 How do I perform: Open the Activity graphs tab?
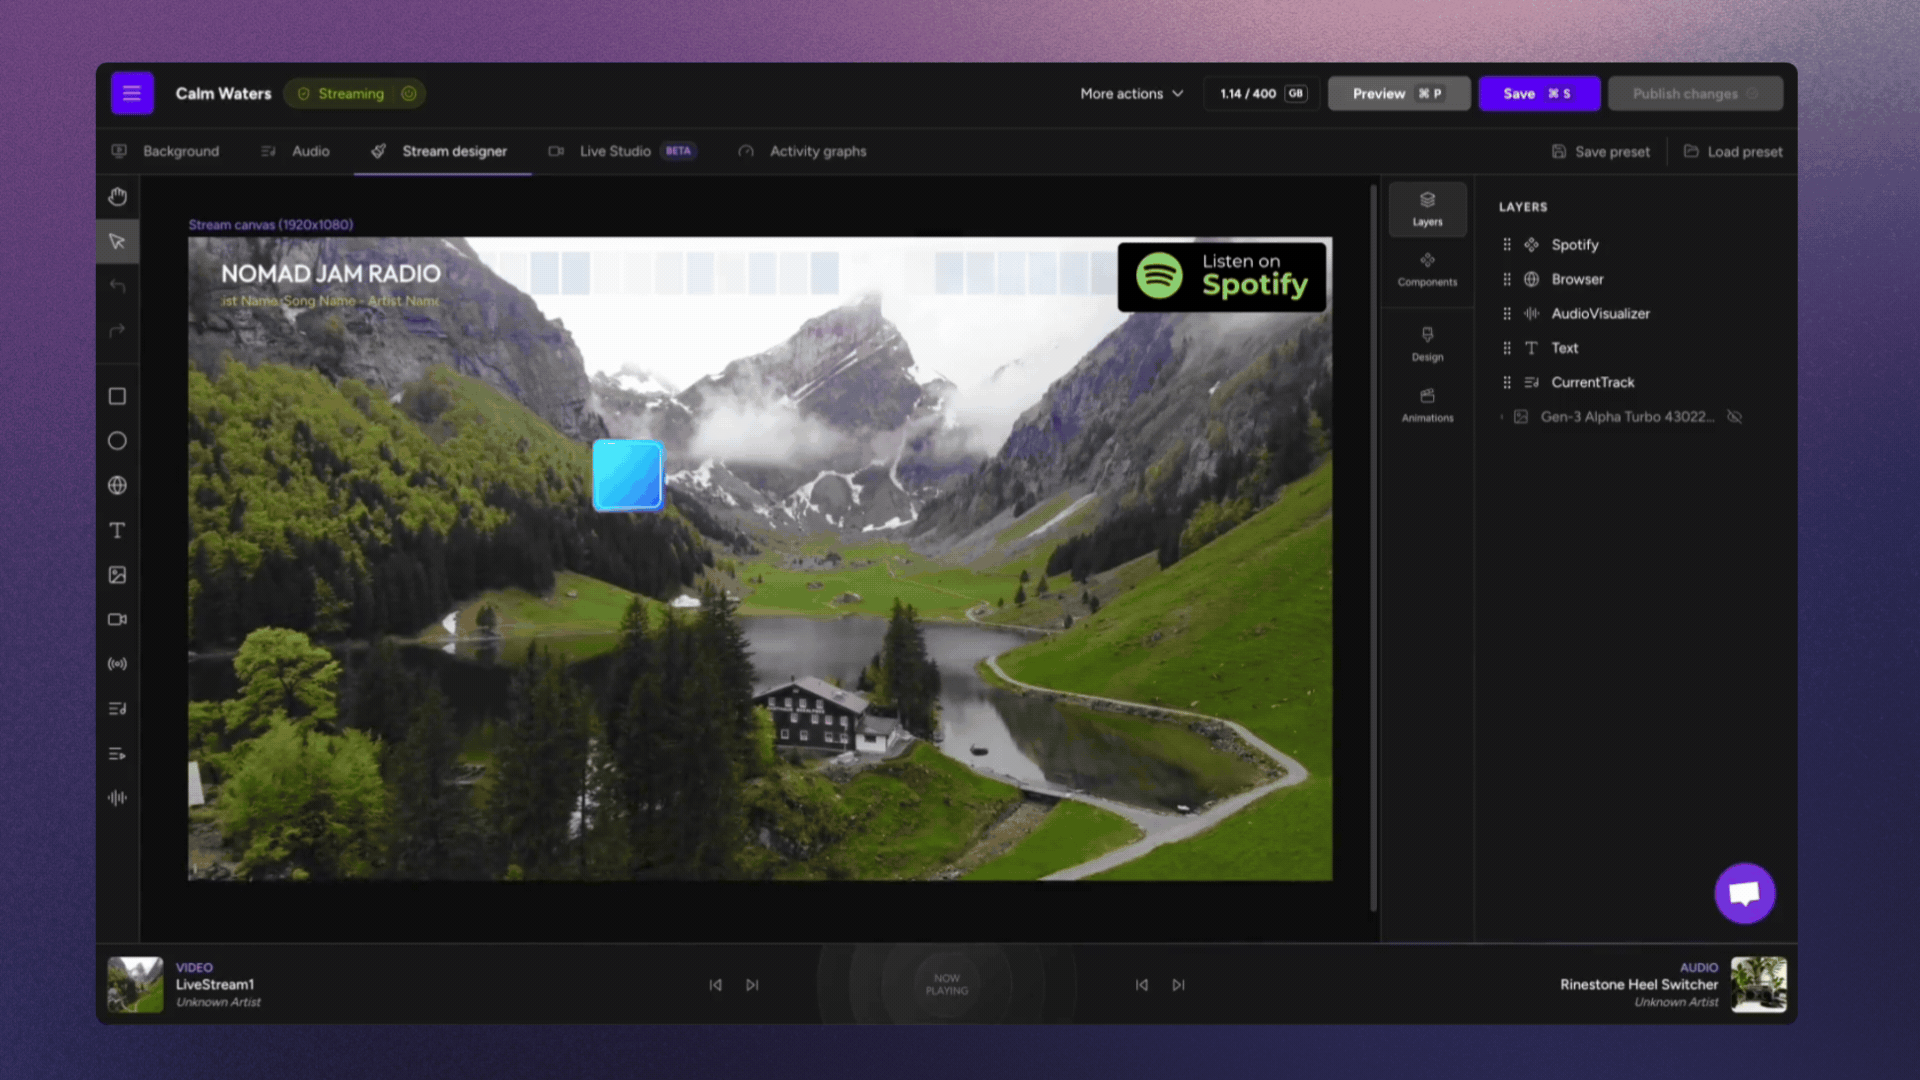(x=816, y=151)
